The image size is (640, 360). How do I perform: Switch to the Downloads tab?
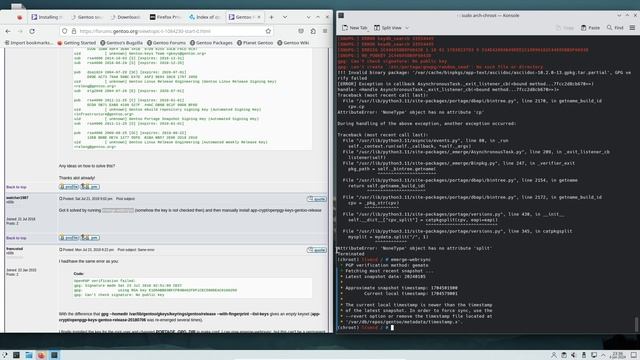pyautogui.click(x=126, y=17)
